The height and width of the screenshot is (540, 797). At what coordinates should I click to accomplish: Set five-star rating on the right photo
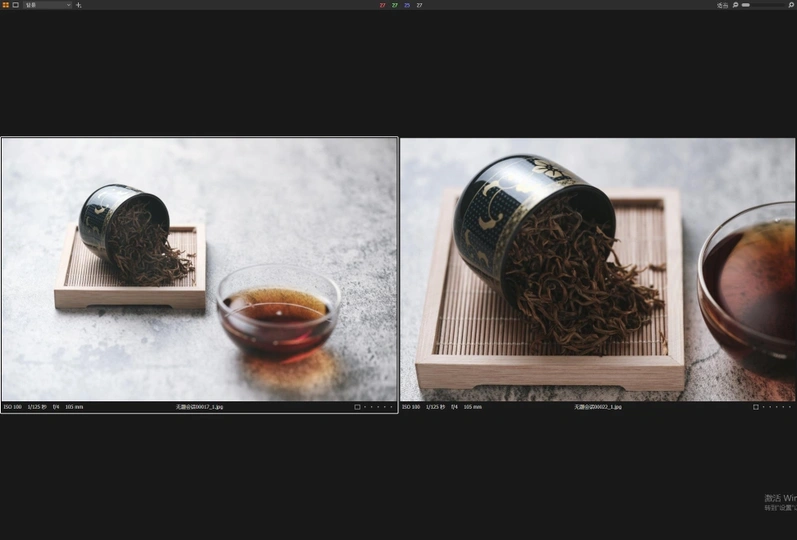pos(790,407)
